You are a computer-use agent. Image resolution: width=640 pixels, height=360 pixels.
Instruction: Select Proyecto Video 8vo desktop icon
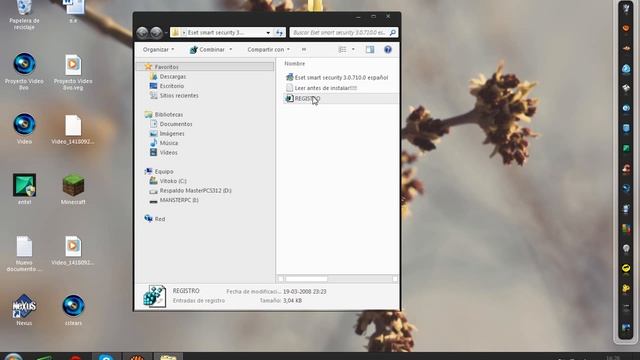pos(24,72)
